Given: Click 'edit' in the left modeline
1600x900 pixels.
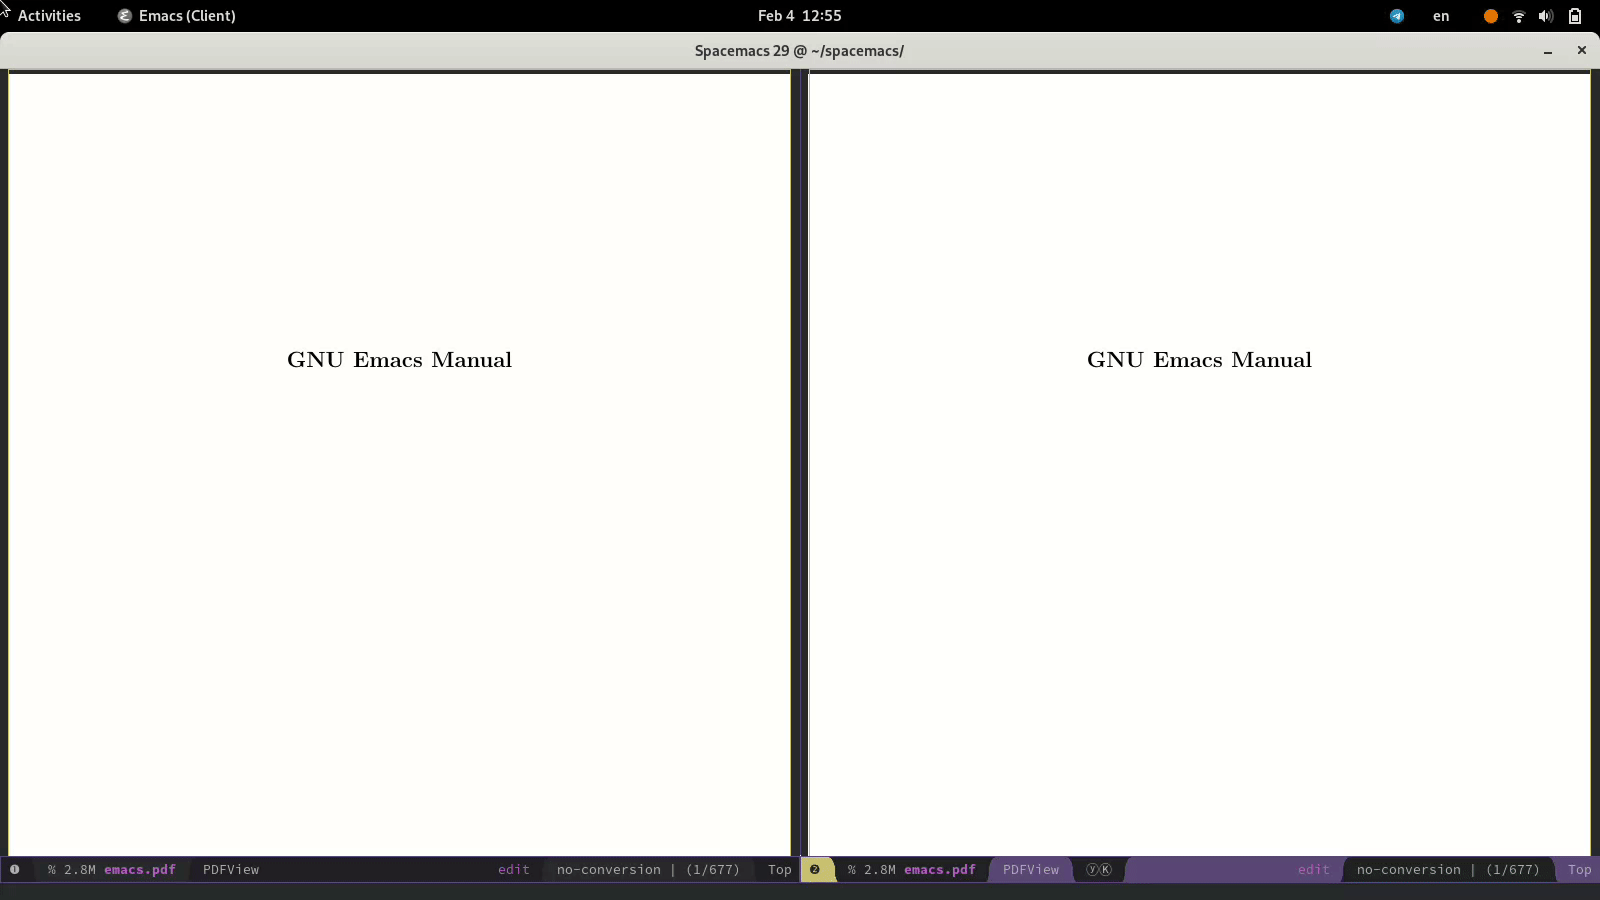Looking at the screenshot, I should (x=514, y=870).
